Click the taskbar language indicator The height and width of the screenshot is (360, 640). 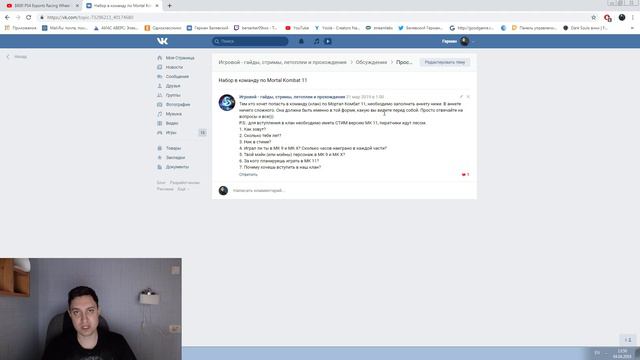[x=597, y=353]
